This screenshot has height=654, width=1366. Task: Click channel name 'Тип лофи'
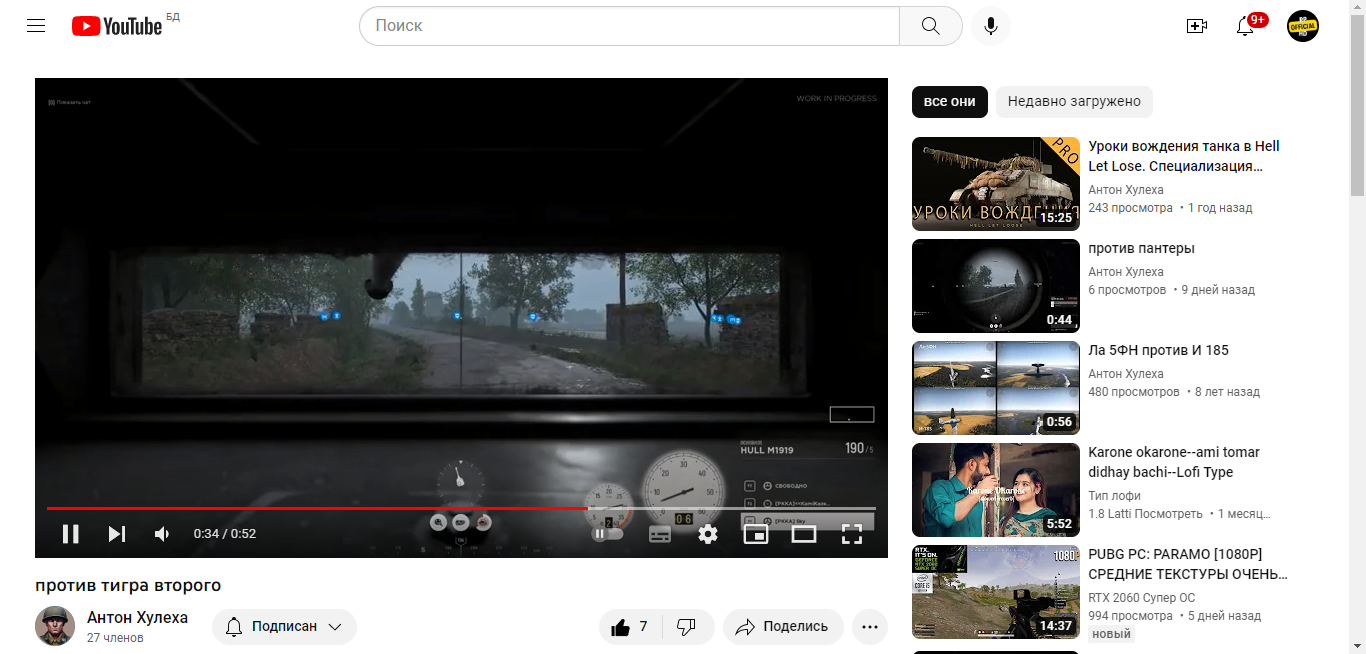[x=1114, y=496]
